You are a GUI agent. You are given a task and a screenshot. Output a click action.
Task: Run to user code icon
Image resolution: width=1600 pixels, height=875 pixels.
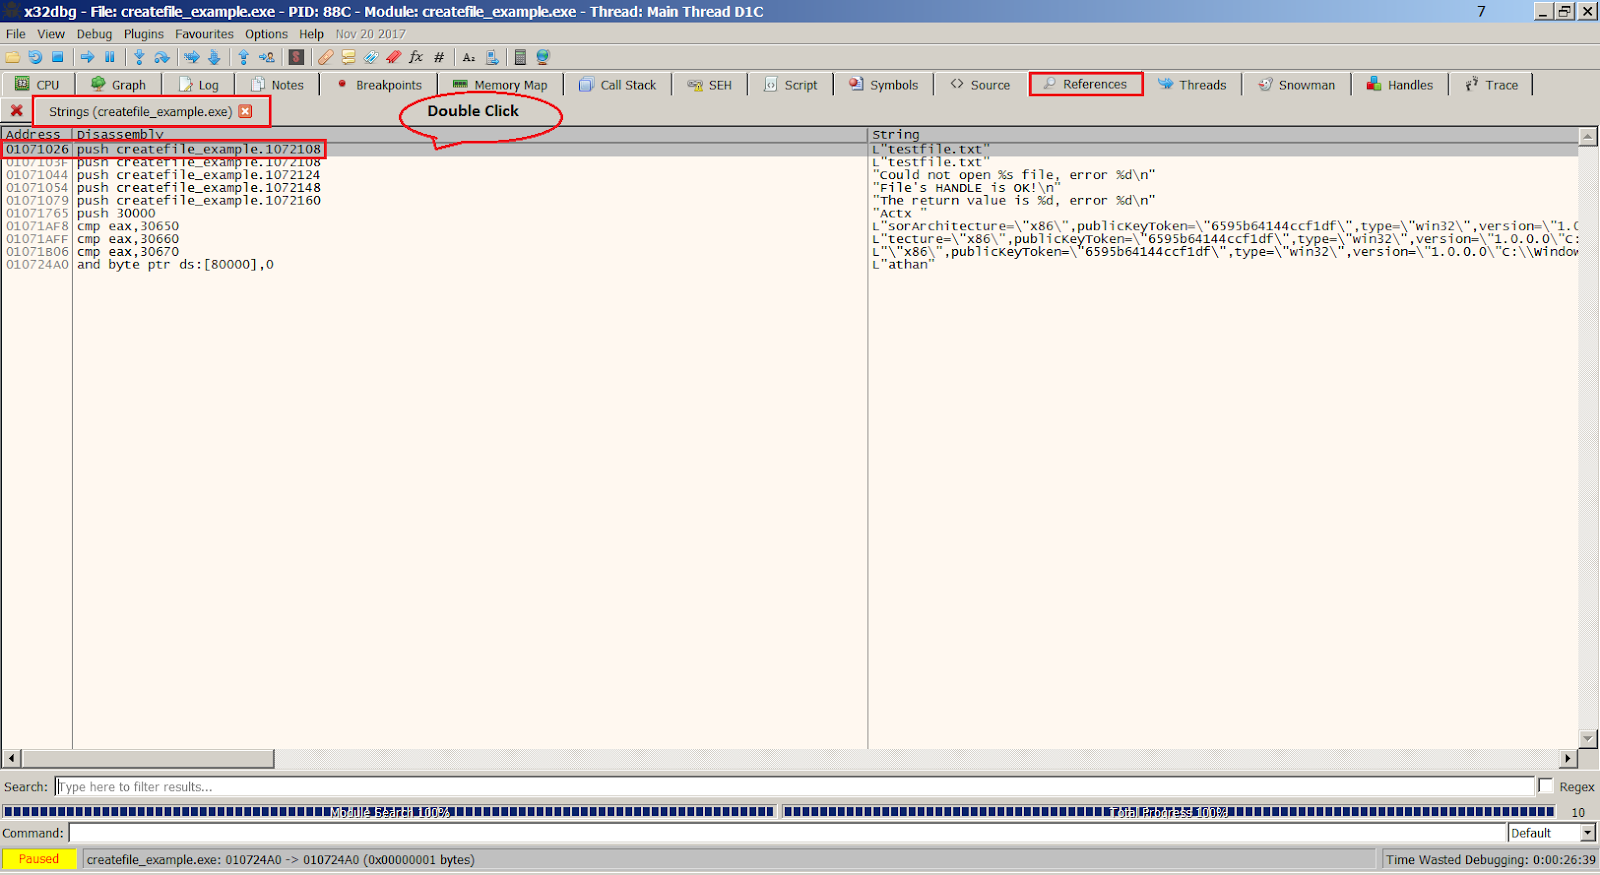266,57
